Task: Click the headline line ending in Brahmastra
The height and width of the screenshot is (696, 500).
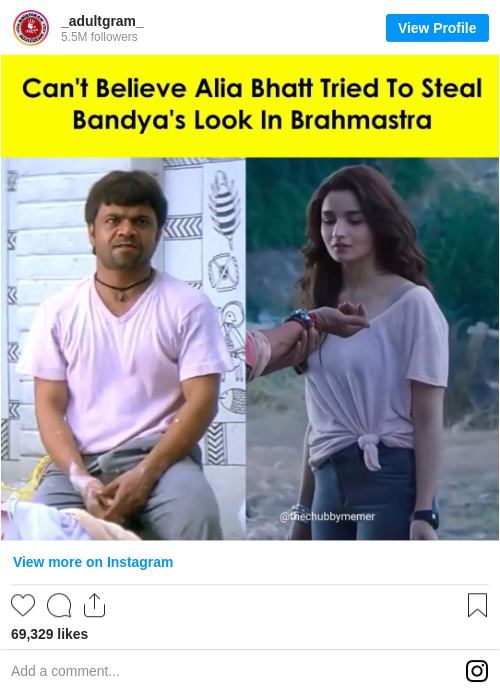Action: click(x=252, y=120)
